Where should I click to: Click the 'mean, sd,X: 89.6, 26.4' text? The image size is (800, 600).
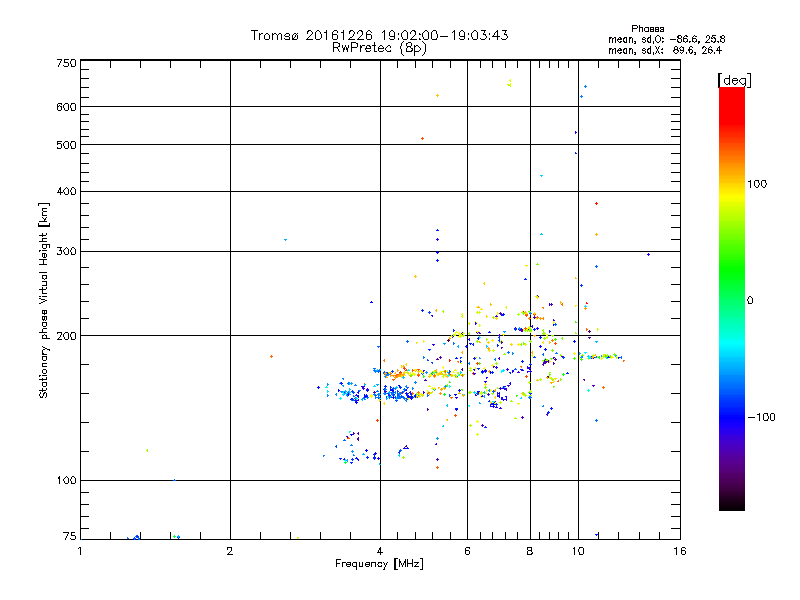pos(665,50)
